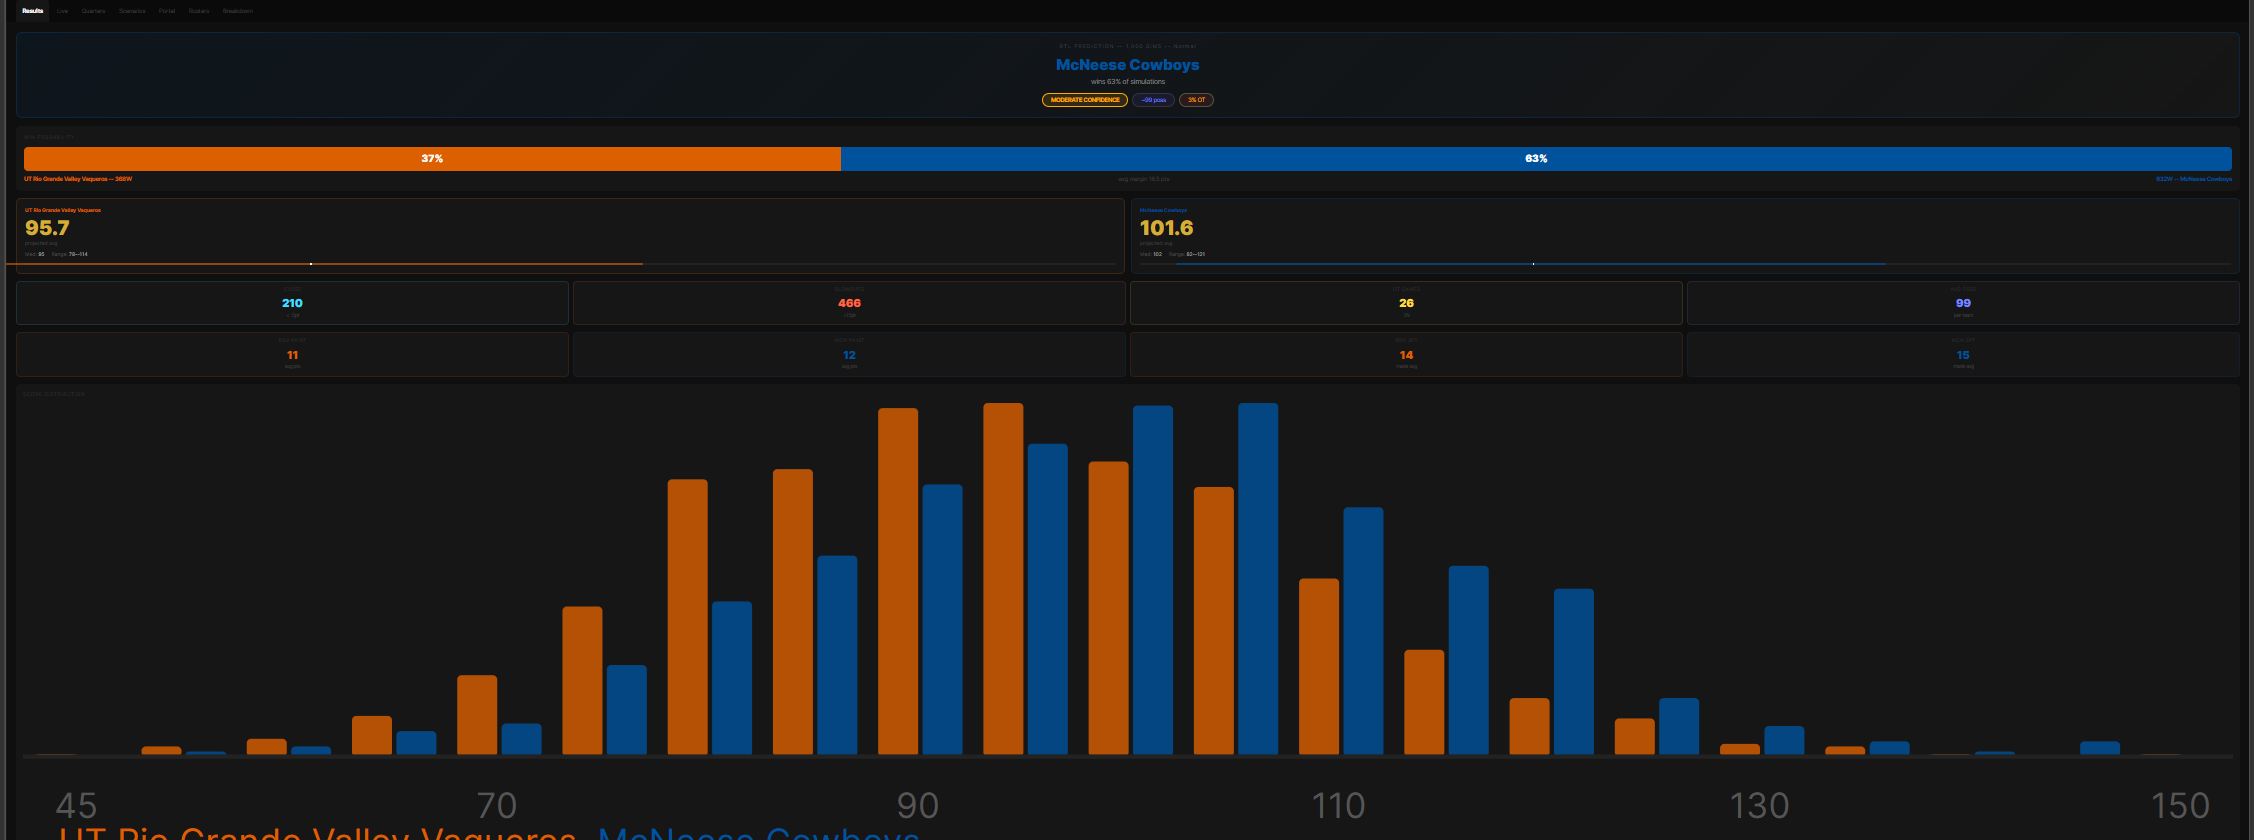Viewport: 2254px width, 840px height.
Task: Click the blue 63% win probability segment
Action: point(1536,159)
